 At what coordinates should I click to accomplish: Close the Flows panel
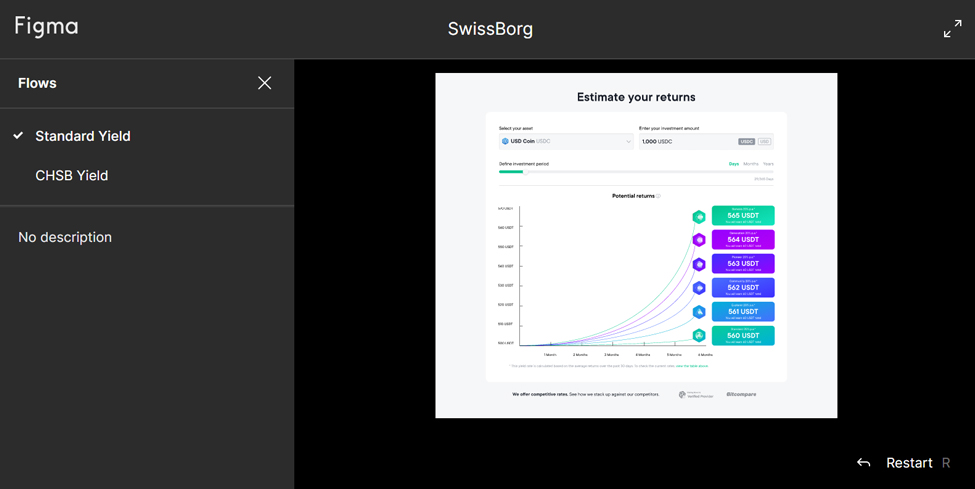[x=264, y=83]
